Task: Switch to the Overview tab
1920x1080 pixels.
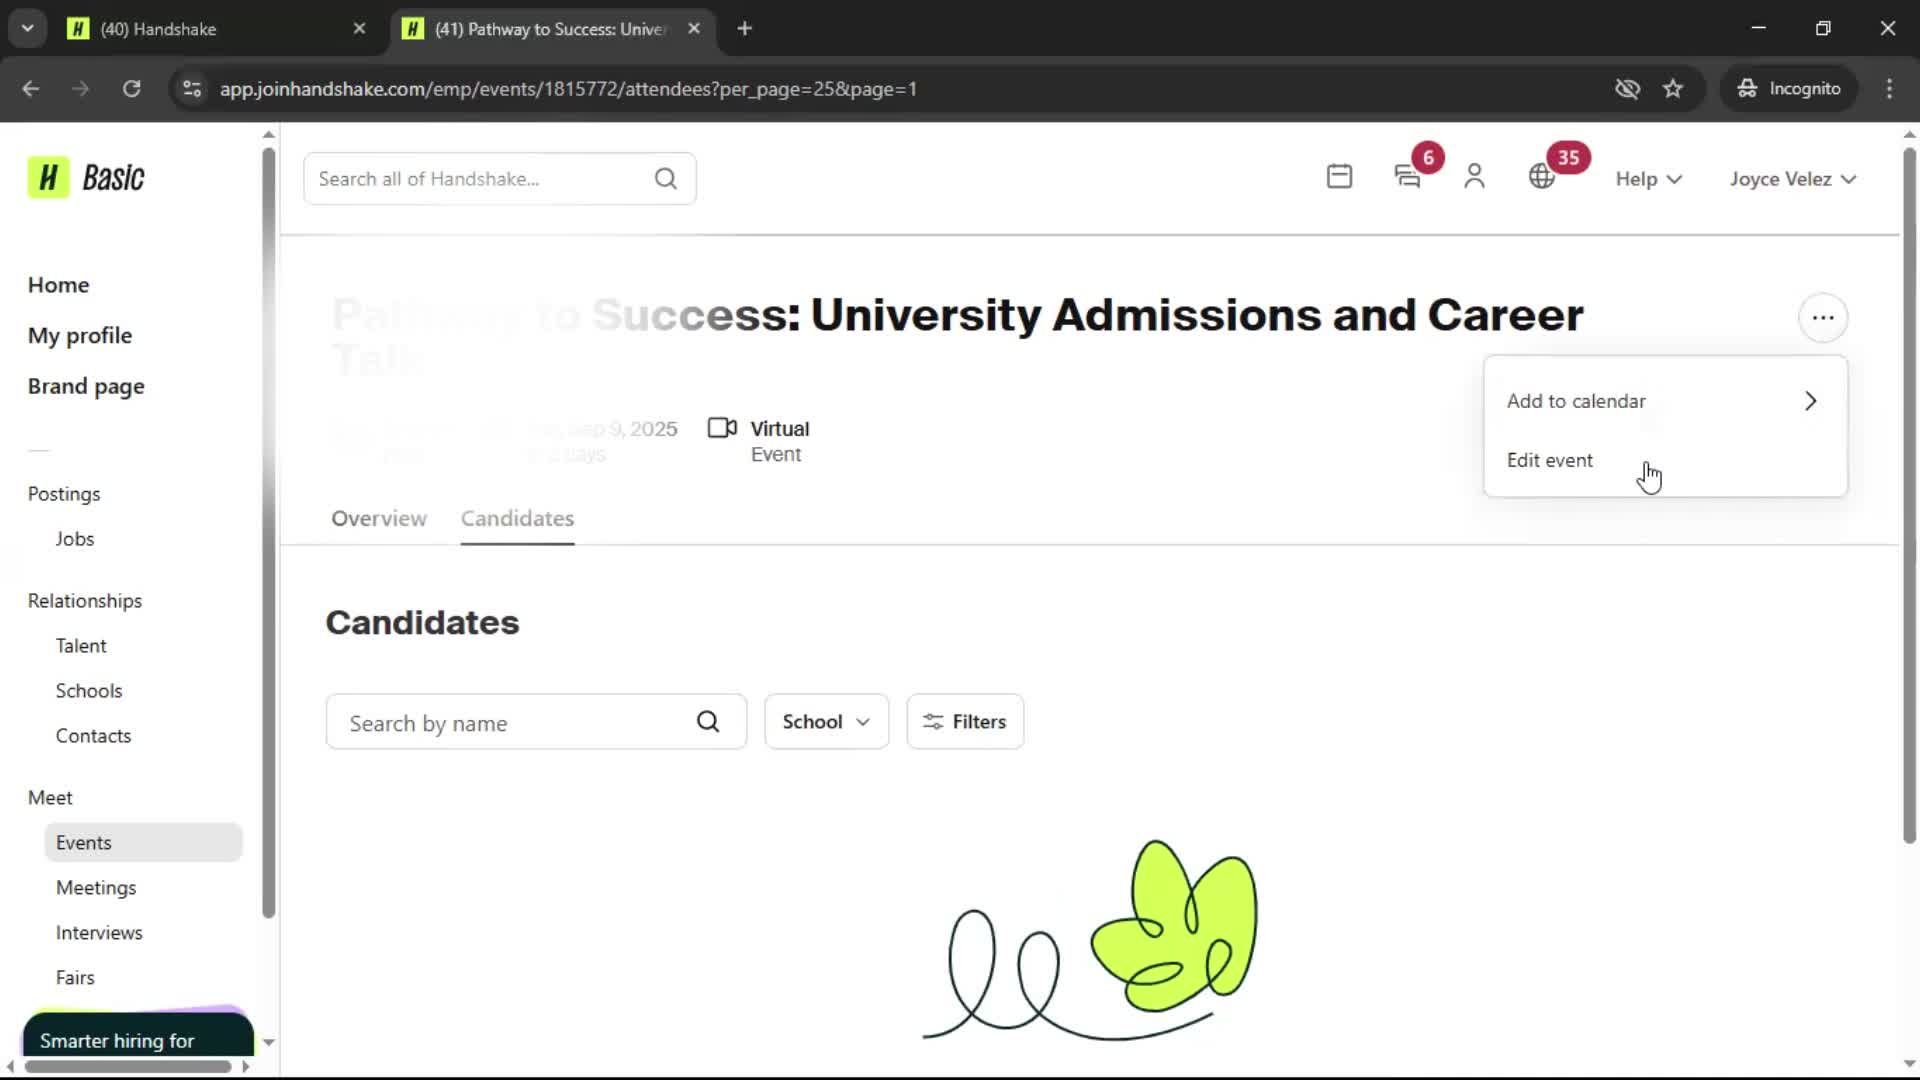Action: (379, 518)
